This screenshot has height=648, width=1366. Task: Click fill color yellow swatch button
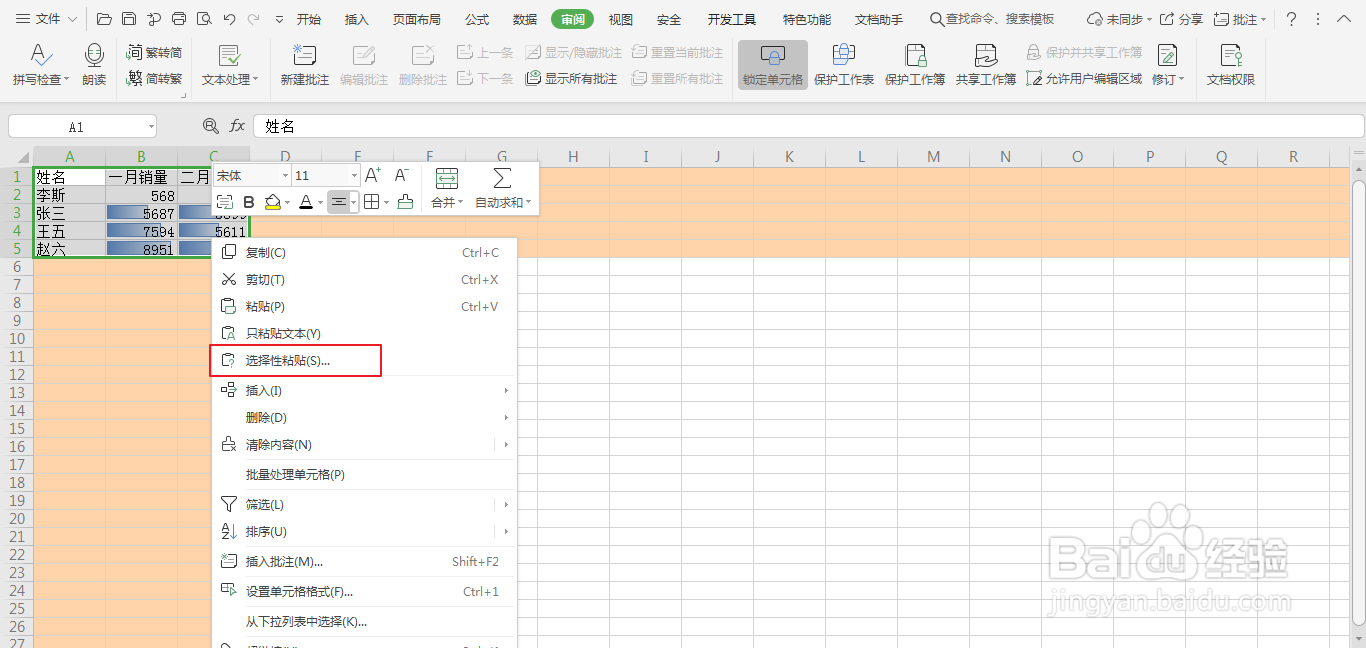(273, 202)
